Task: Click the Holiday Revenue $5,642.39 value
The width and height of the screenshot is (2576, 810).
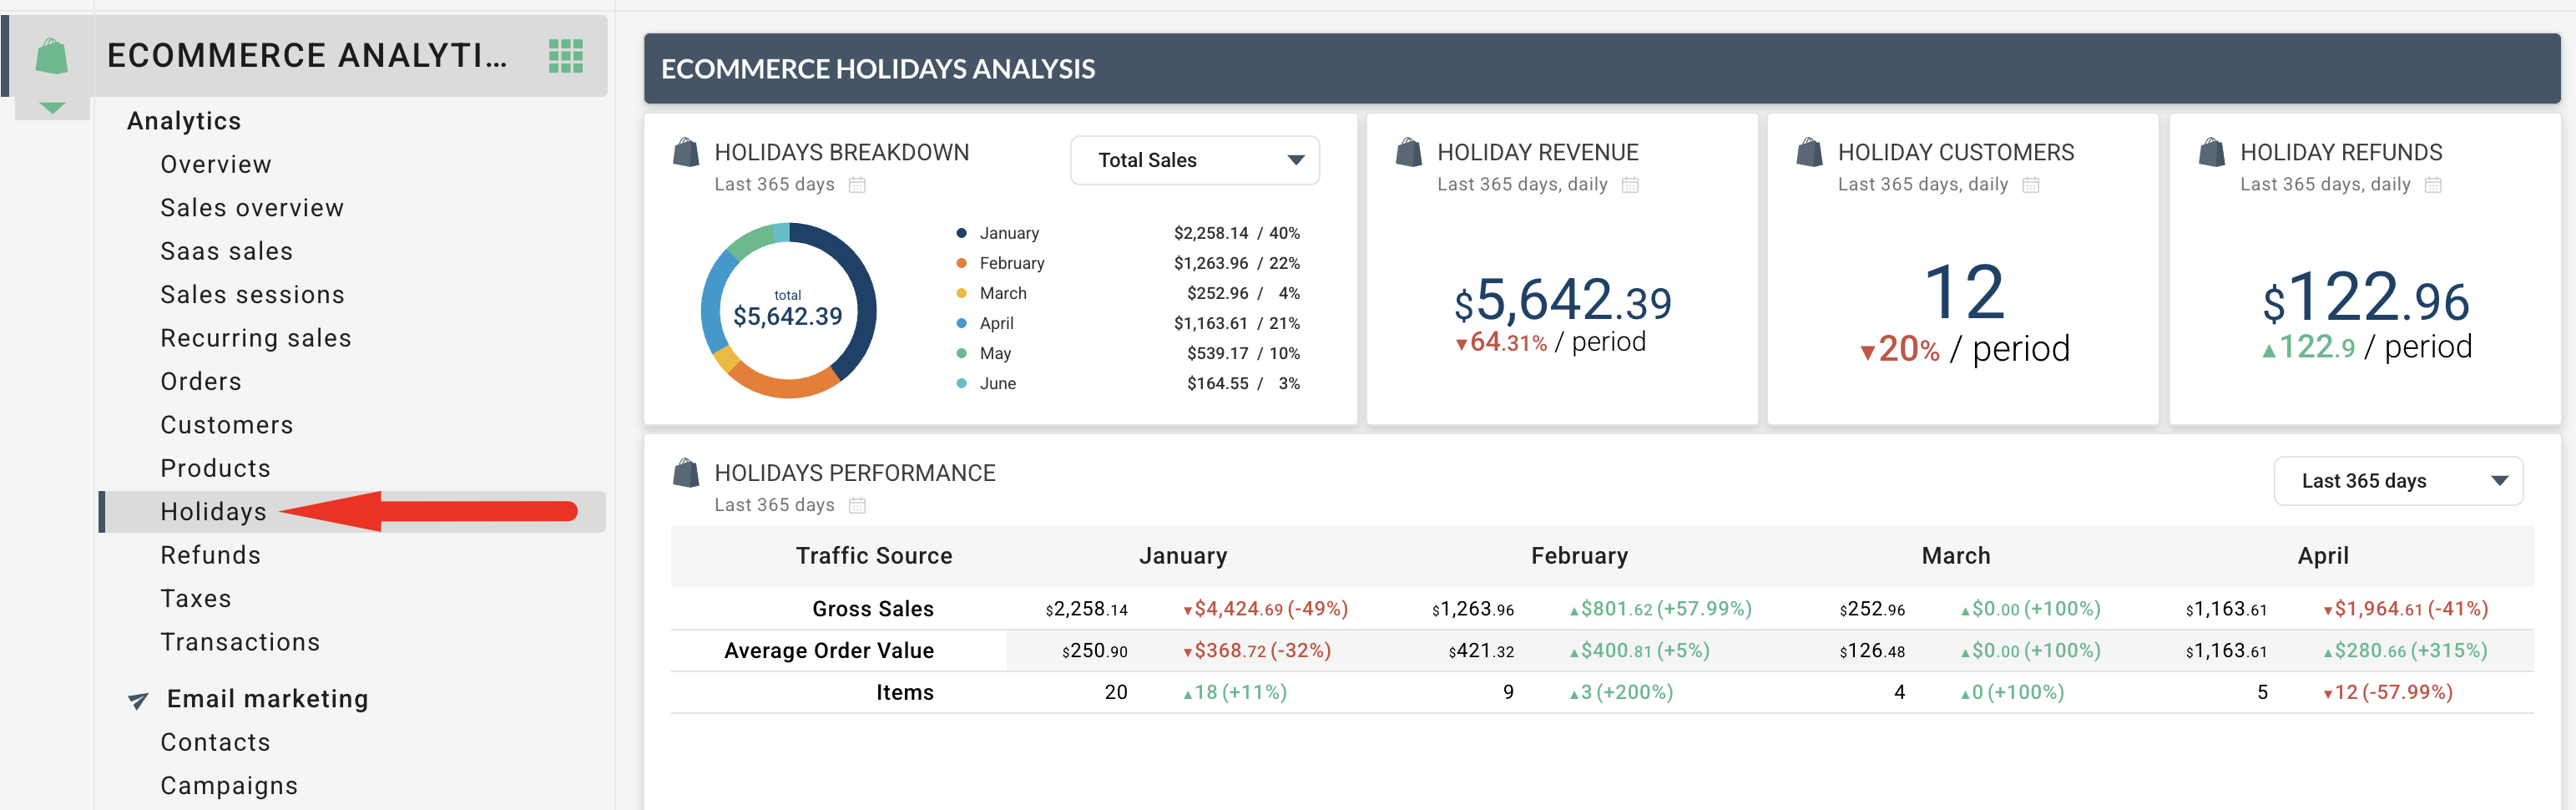Action: click(1562, 301)
